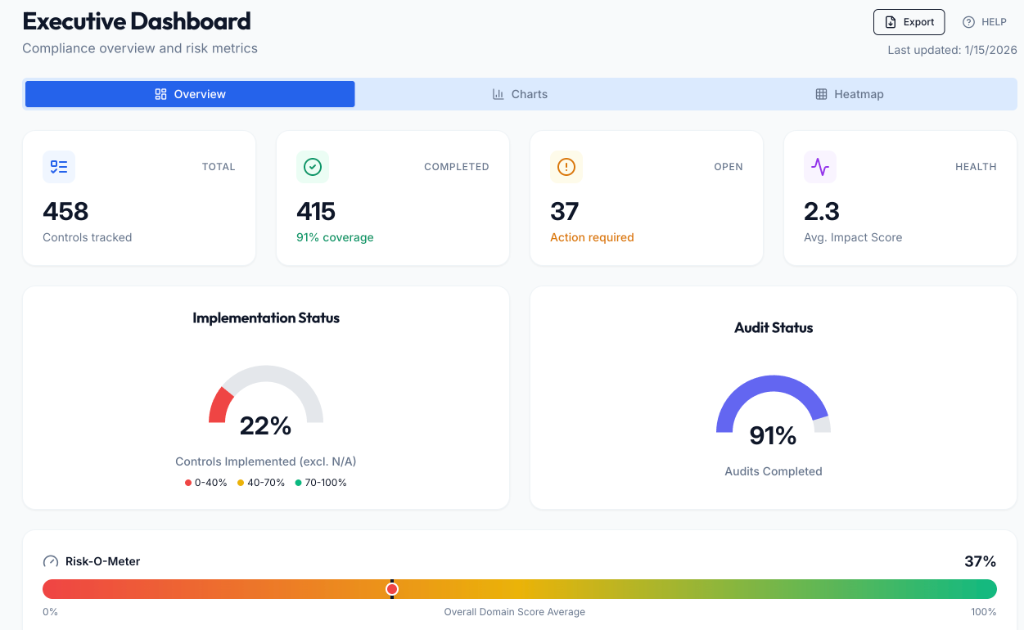Click the yellow 40-70% legend dot
Screen dimensions: 1024x630
coord(240,483)
